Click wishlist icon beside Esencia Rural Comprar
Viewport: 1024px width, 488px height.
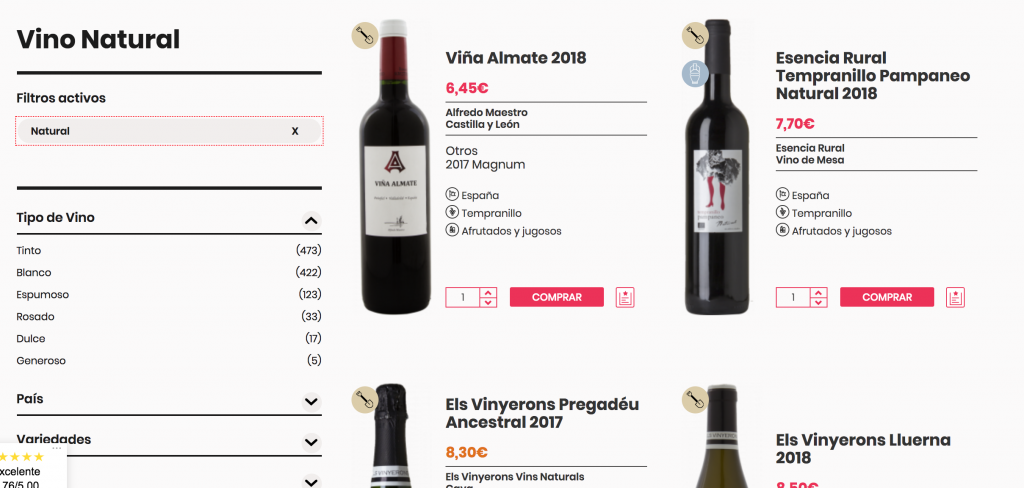(x=955, y=297)
